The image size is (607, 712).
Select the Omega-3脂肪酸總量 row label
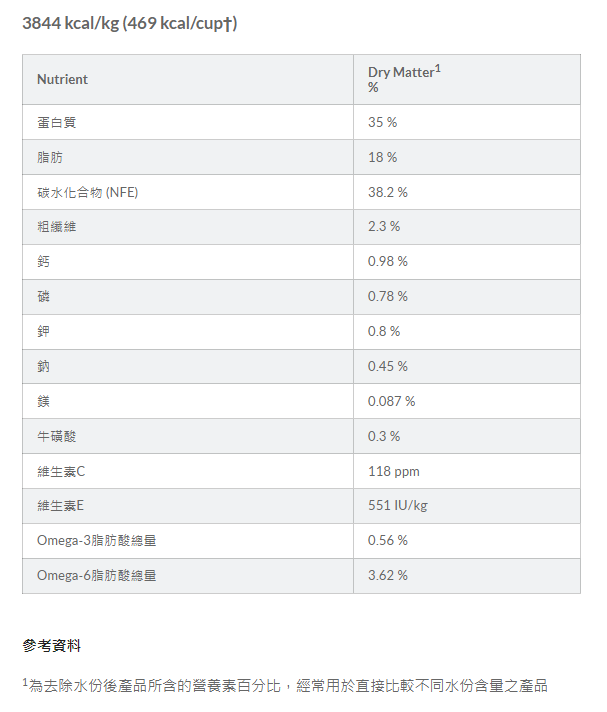coord(97,540)
